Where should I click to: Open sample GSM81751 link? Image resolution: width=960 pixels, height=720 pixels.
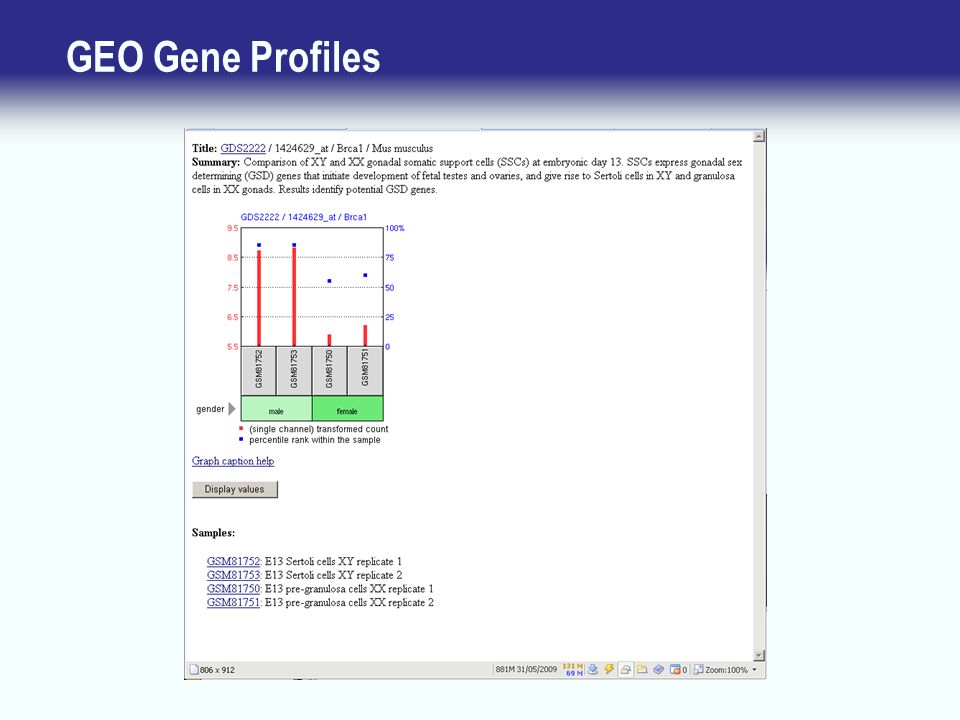[233, 602]
